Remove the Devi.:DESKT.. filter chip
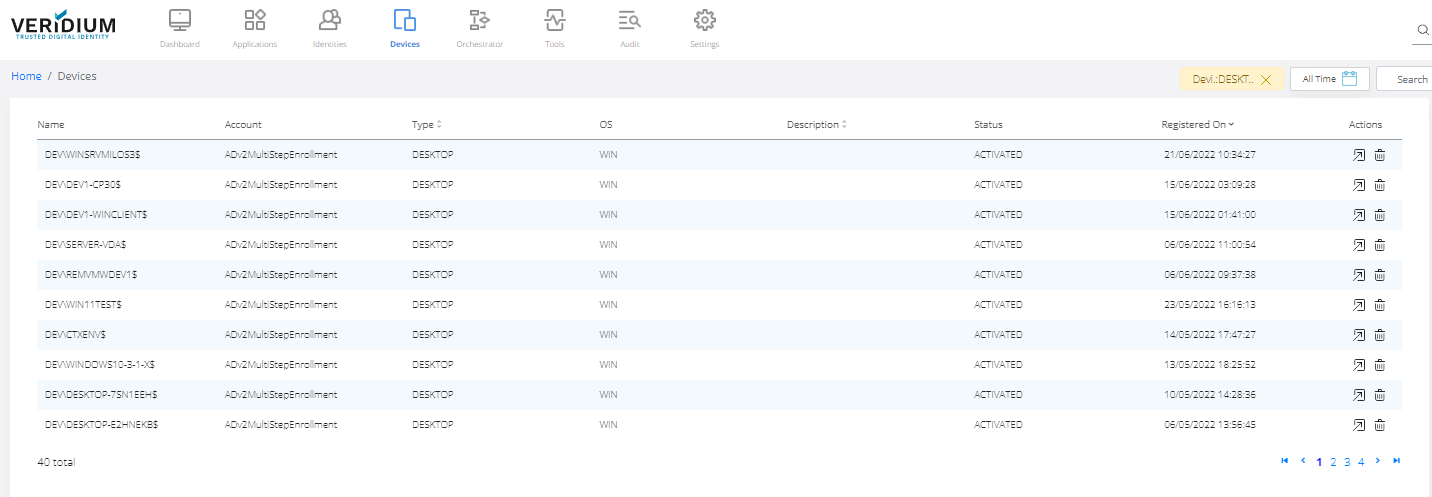This screenshot has width=1432, height=497. tap(1266, 80)
